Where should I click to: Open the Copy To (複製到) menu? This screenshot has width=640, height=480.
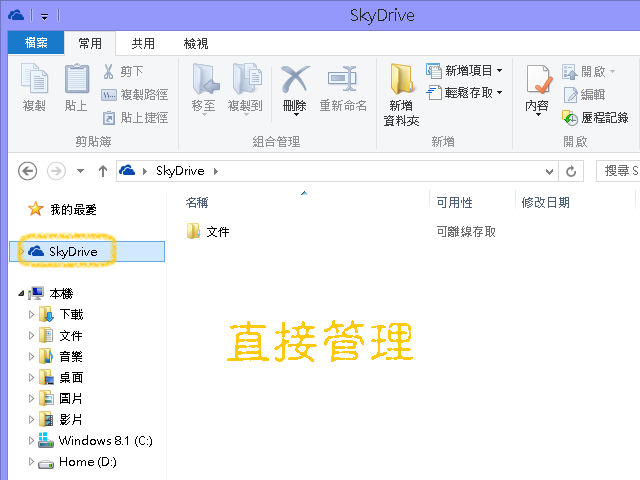(245, 89)
